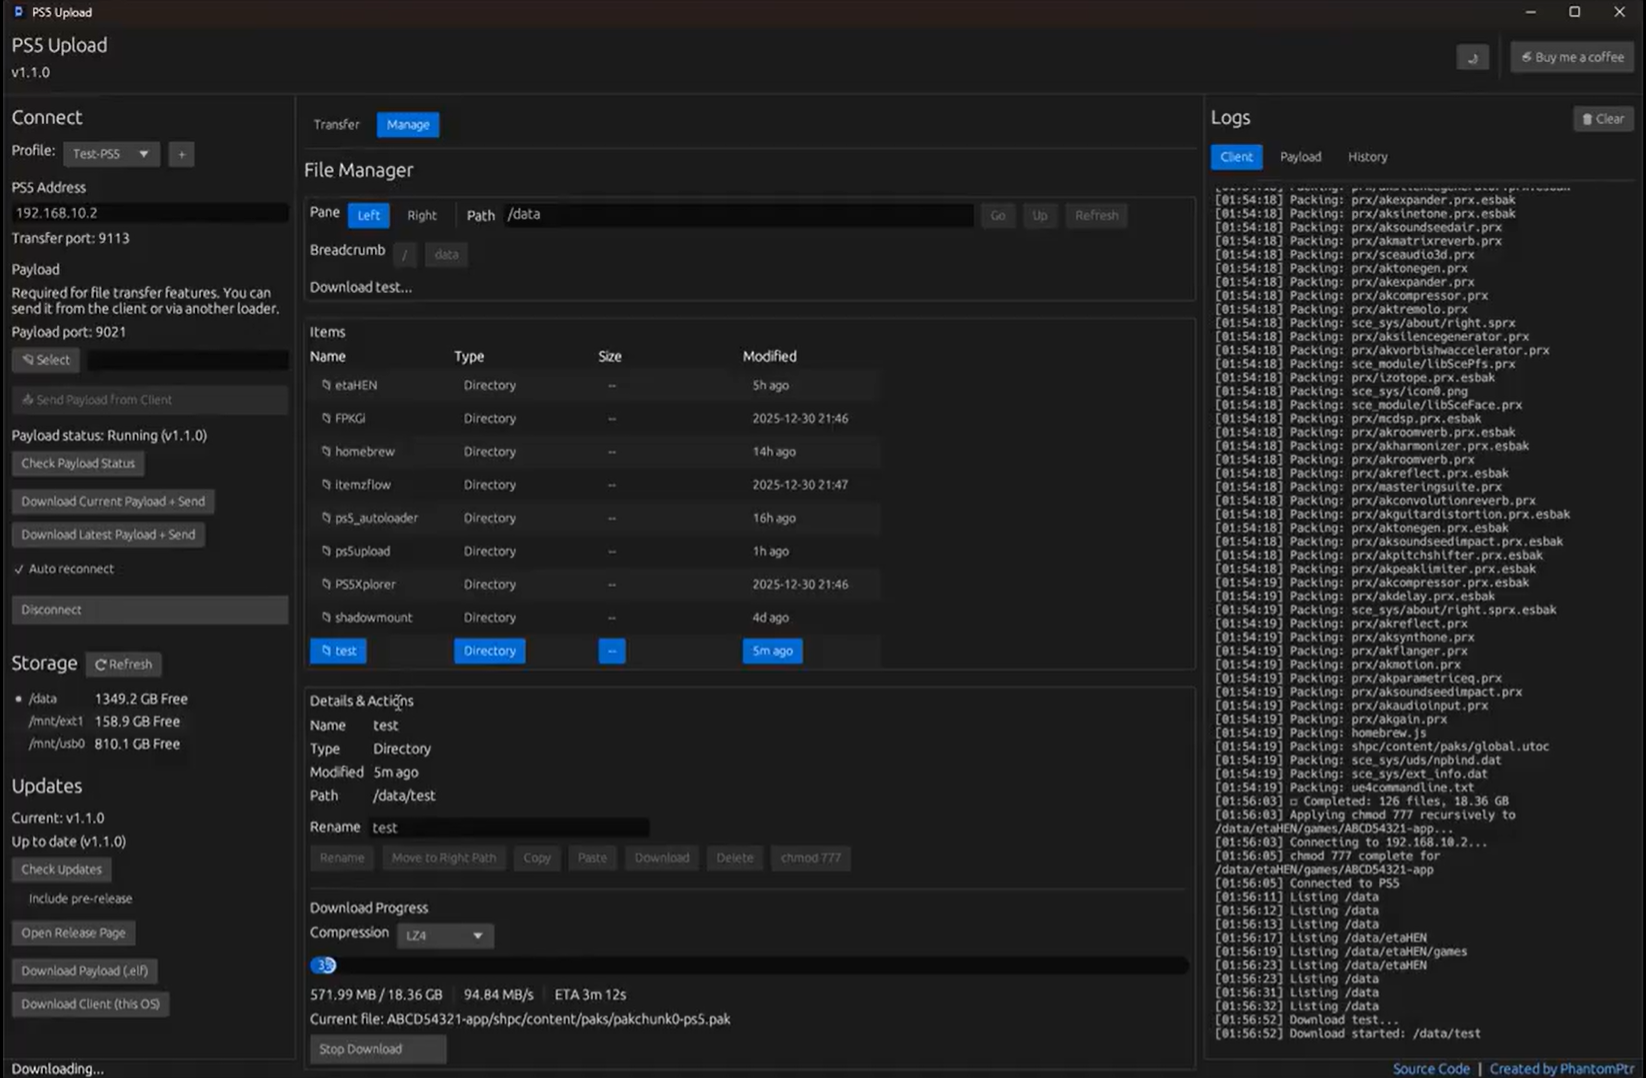Switch file manager to Right pane
This screenshot has width=1646, height=1078.
pos(421,215)
